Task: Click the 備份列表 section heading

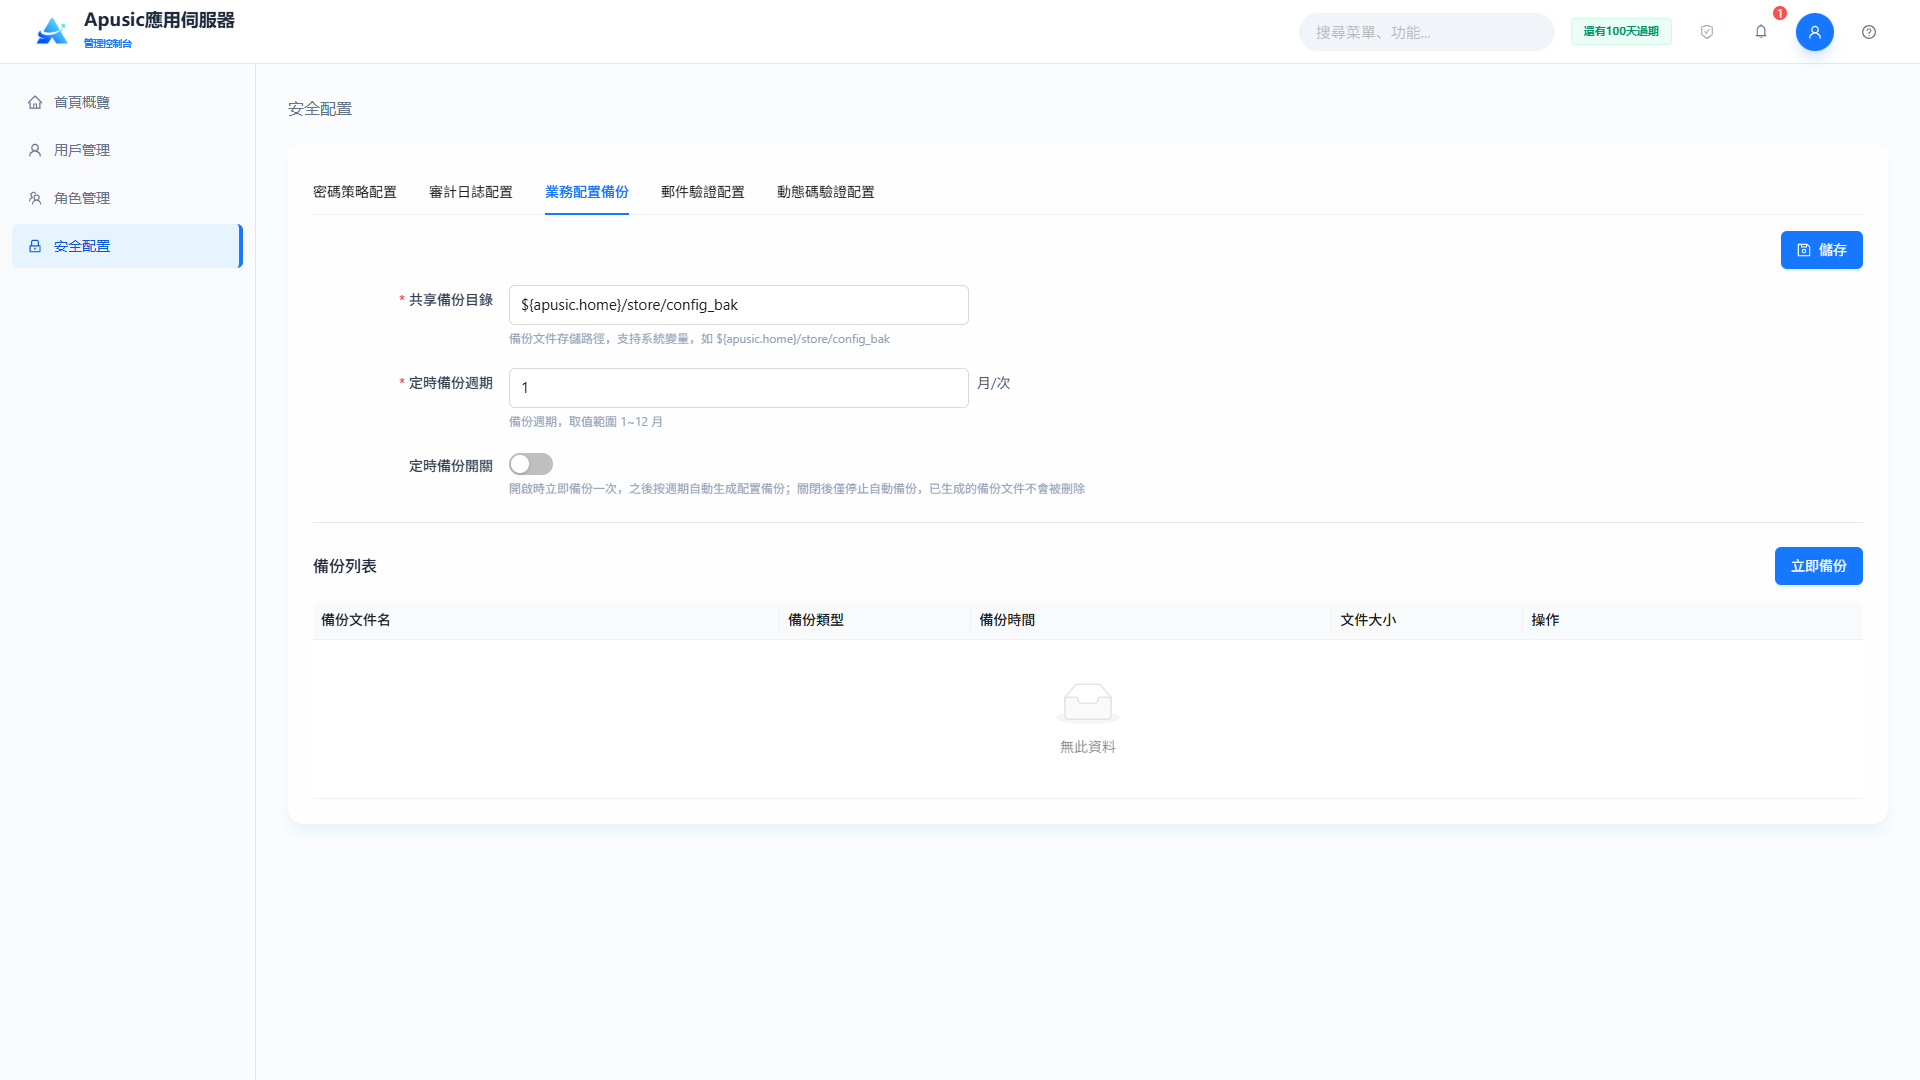Action: 345,566
